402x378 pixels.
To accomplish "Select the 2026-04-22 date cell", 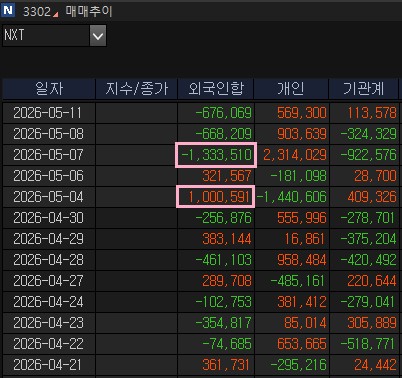I will click(48, 344).
